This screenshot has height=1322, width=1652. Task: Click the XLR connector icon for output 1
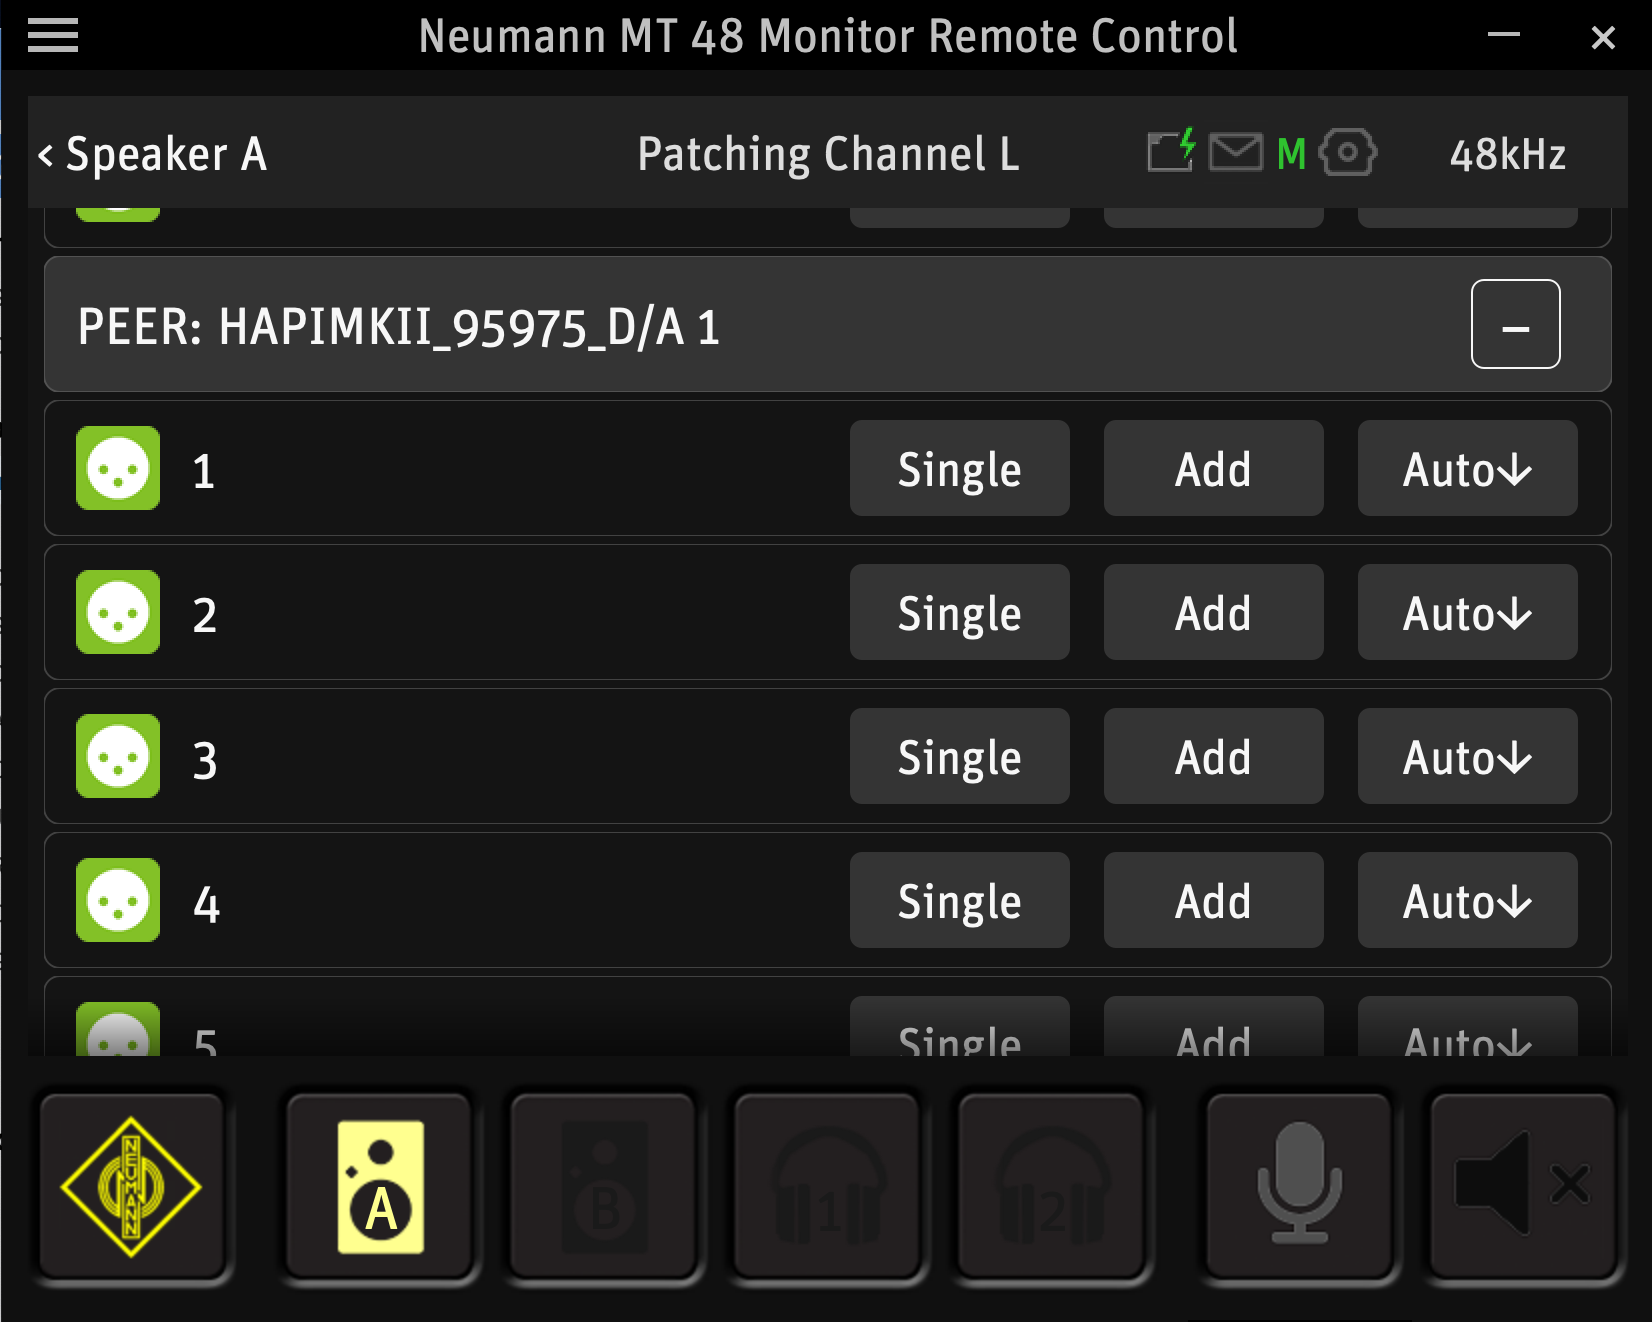click(118, 468)
